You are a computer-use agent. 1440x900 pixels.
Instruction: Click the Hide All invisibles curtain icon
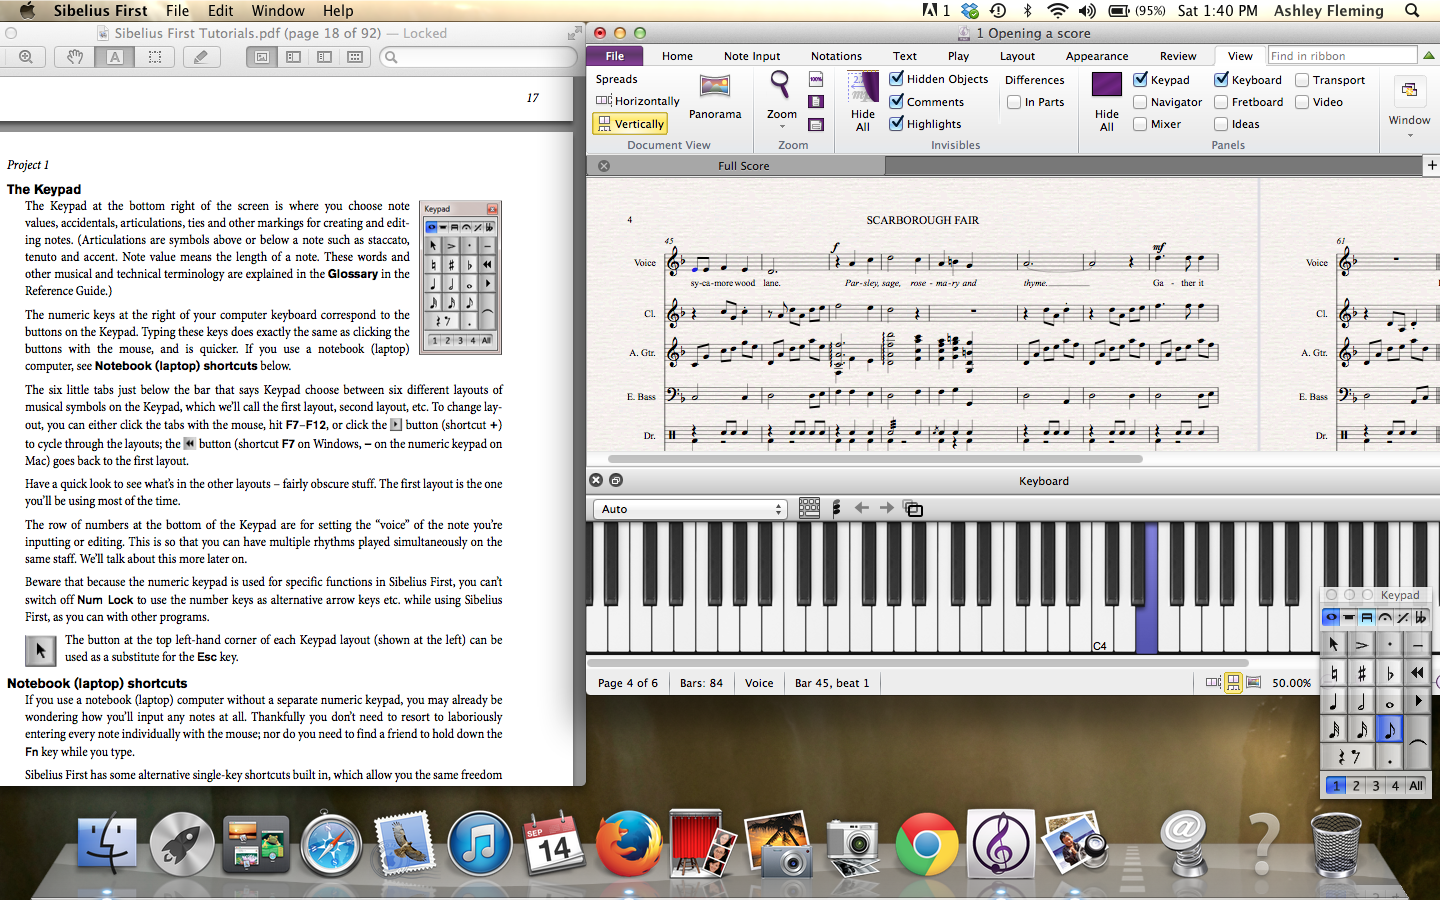tap(863, 87)
